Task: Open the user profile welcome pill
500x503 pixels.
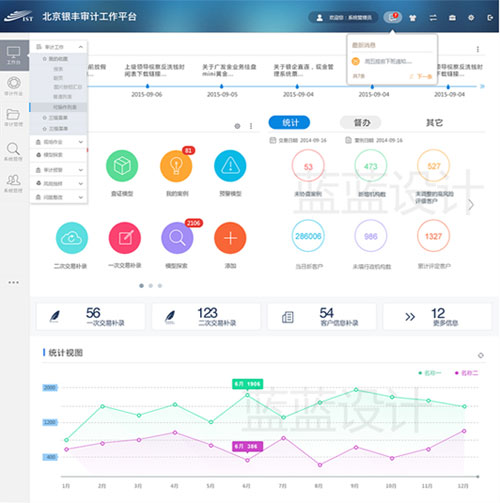Action: pyautogui.click(x=344, y=17)
